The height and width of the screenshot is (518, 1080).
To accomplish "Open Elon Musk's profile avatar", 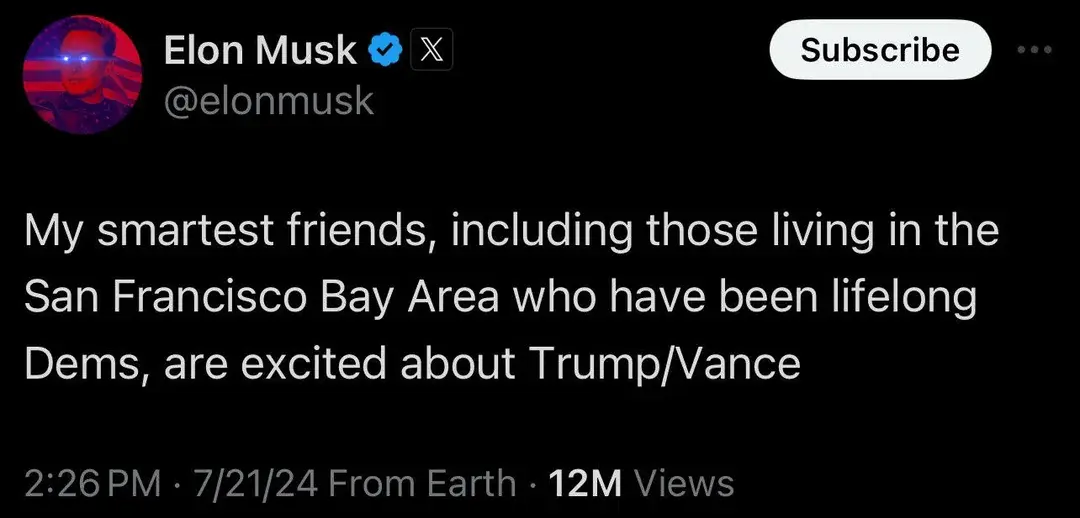I will pyautogui.click(x=82, y=73).
